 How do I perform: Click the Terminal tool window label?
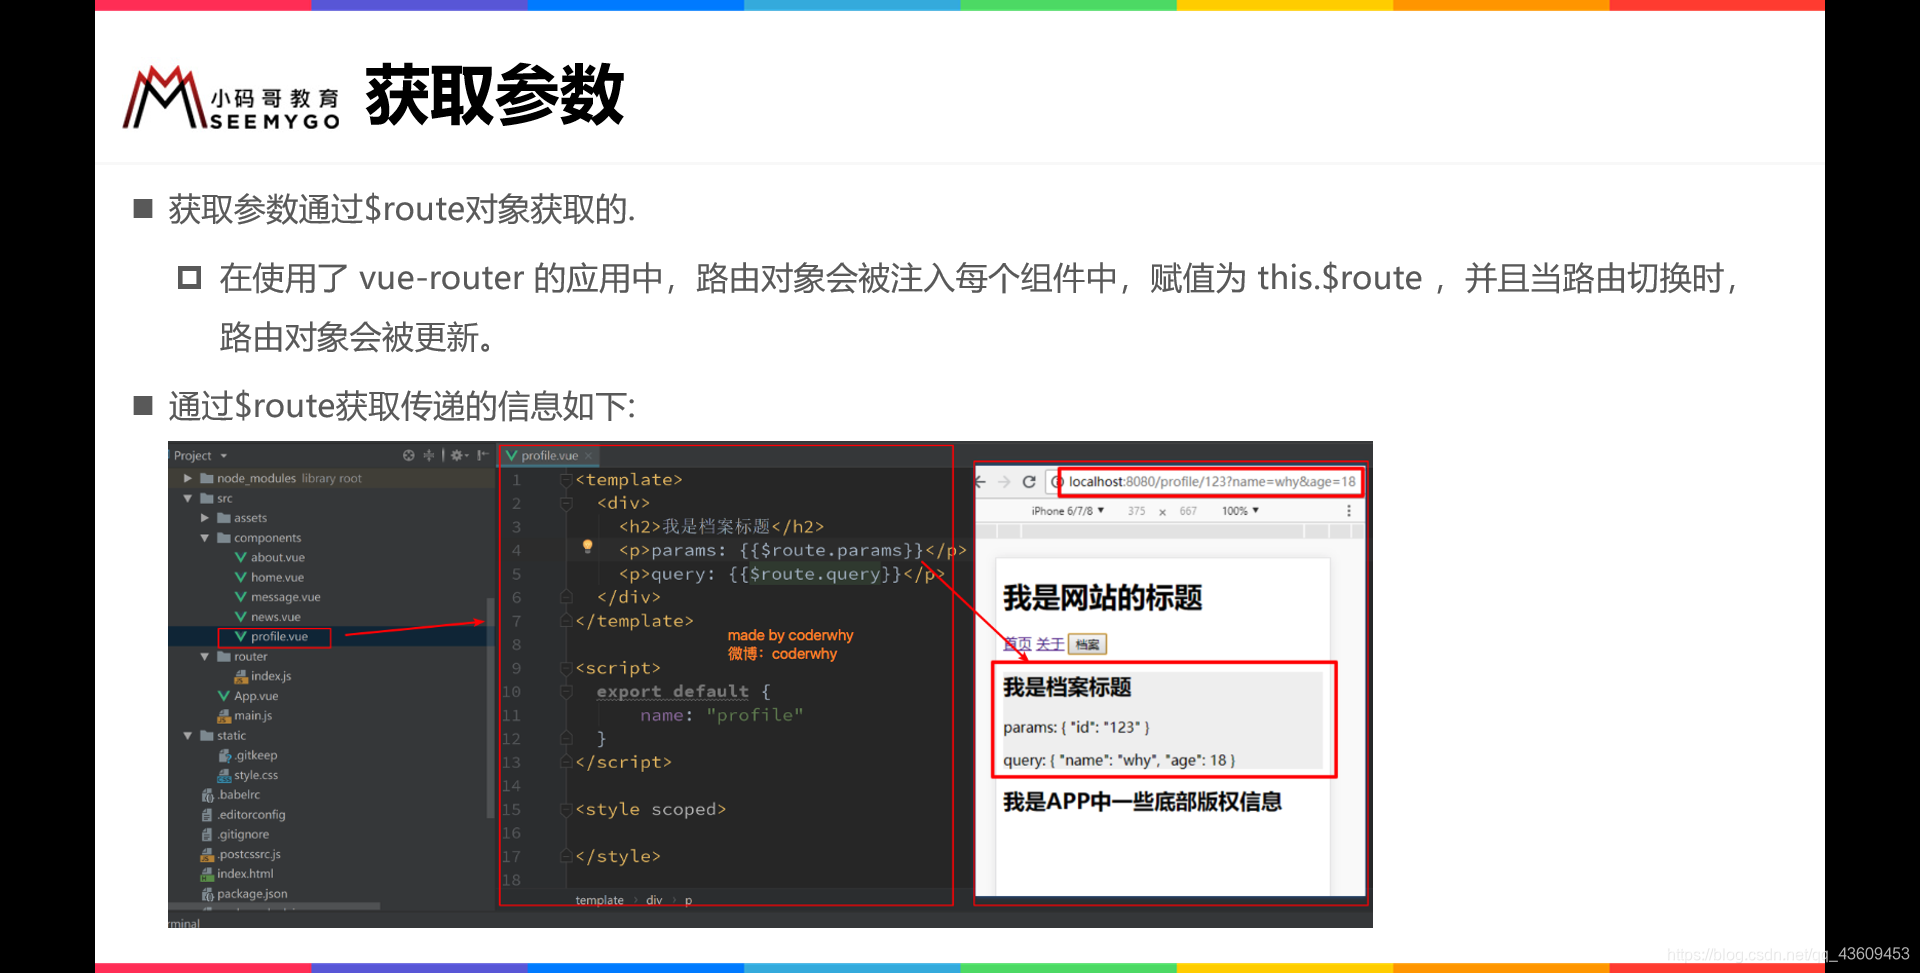tap(184, 923)
